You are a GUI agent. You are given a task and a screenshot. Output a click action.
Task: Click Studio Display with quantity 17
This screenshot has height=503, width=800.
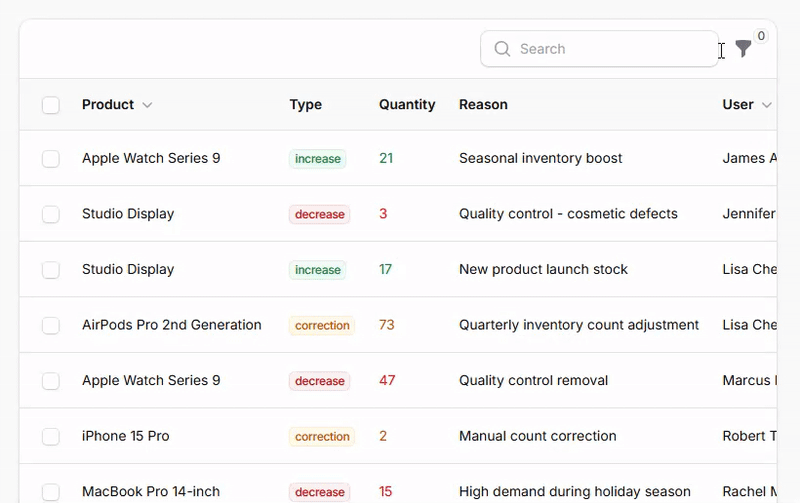(x=128, y=269)
